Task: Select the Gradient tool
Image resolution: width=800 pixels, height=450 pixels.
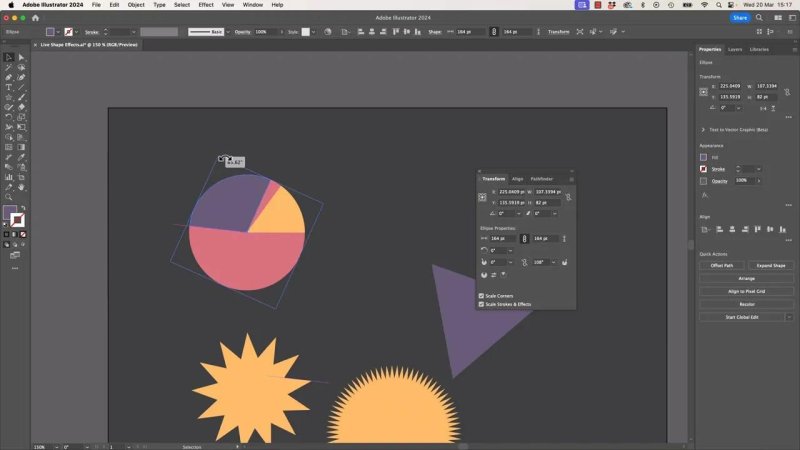Action: 21,147
